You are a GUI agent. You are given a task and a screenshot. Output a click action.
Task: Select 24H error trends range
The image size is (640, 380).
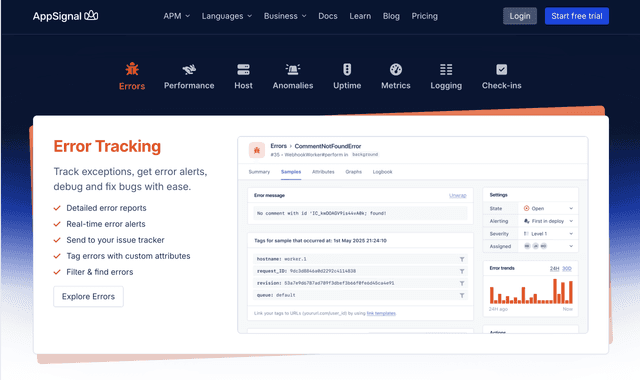(554, 268)
